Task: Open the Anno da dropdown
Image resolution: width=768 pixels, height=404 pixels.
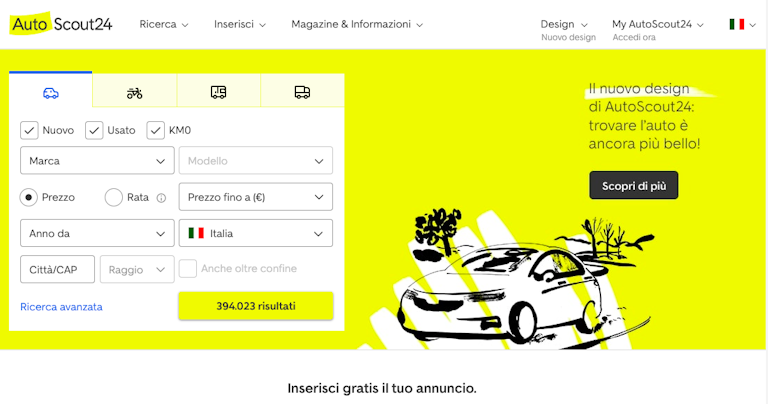Action: [97, 233]
